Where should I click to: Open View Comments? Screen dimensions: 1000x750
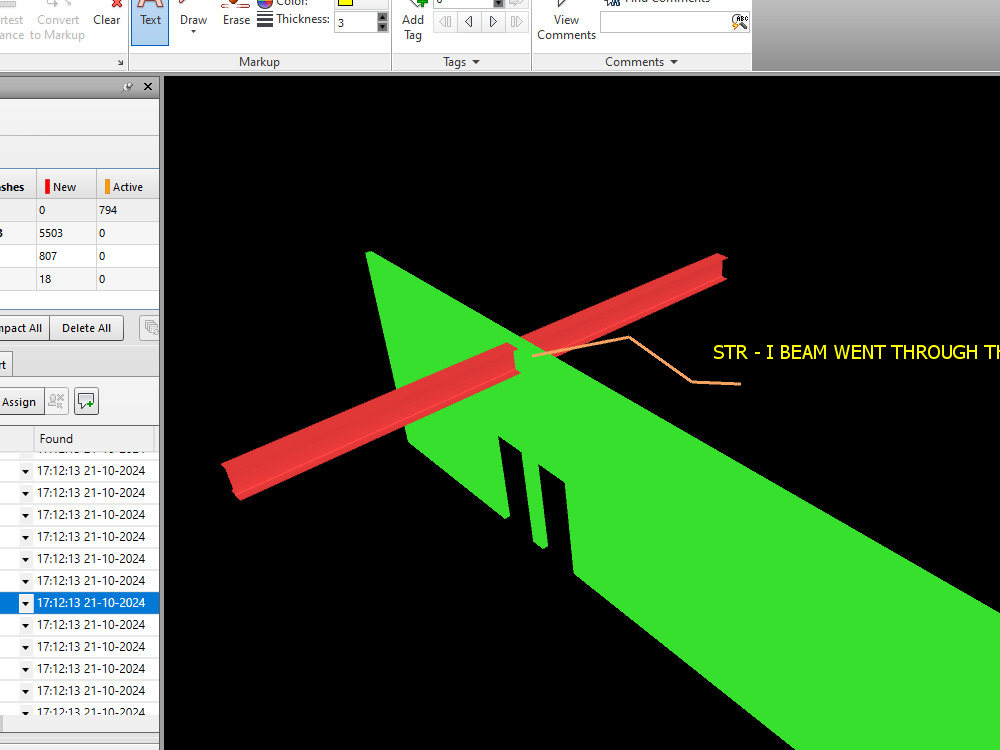point(566,24)
